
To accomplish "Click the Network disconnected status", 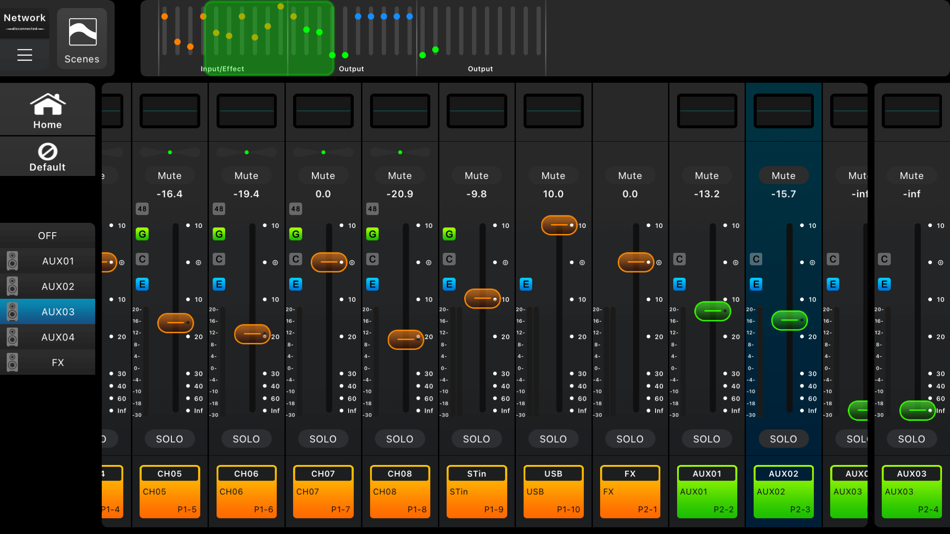I will [24, 21].
